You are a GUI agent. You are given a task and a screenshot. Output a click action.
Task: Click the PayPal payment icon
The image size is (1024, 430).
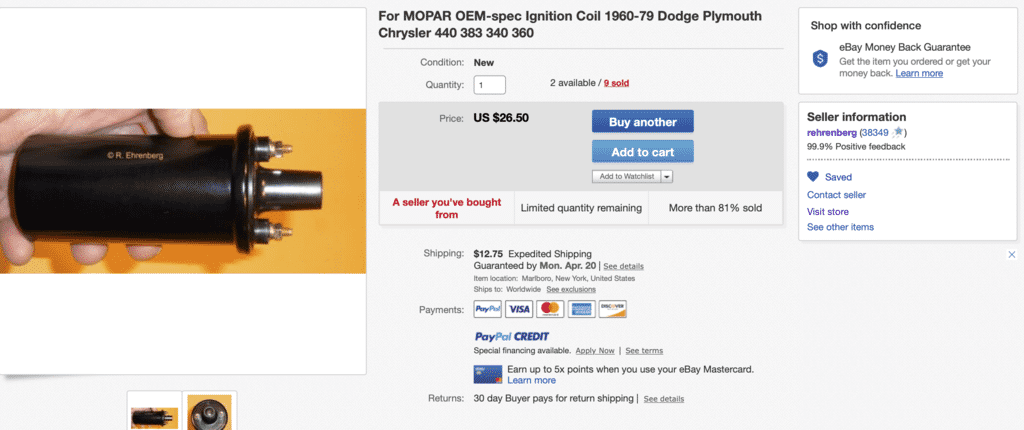pos(487,309)
